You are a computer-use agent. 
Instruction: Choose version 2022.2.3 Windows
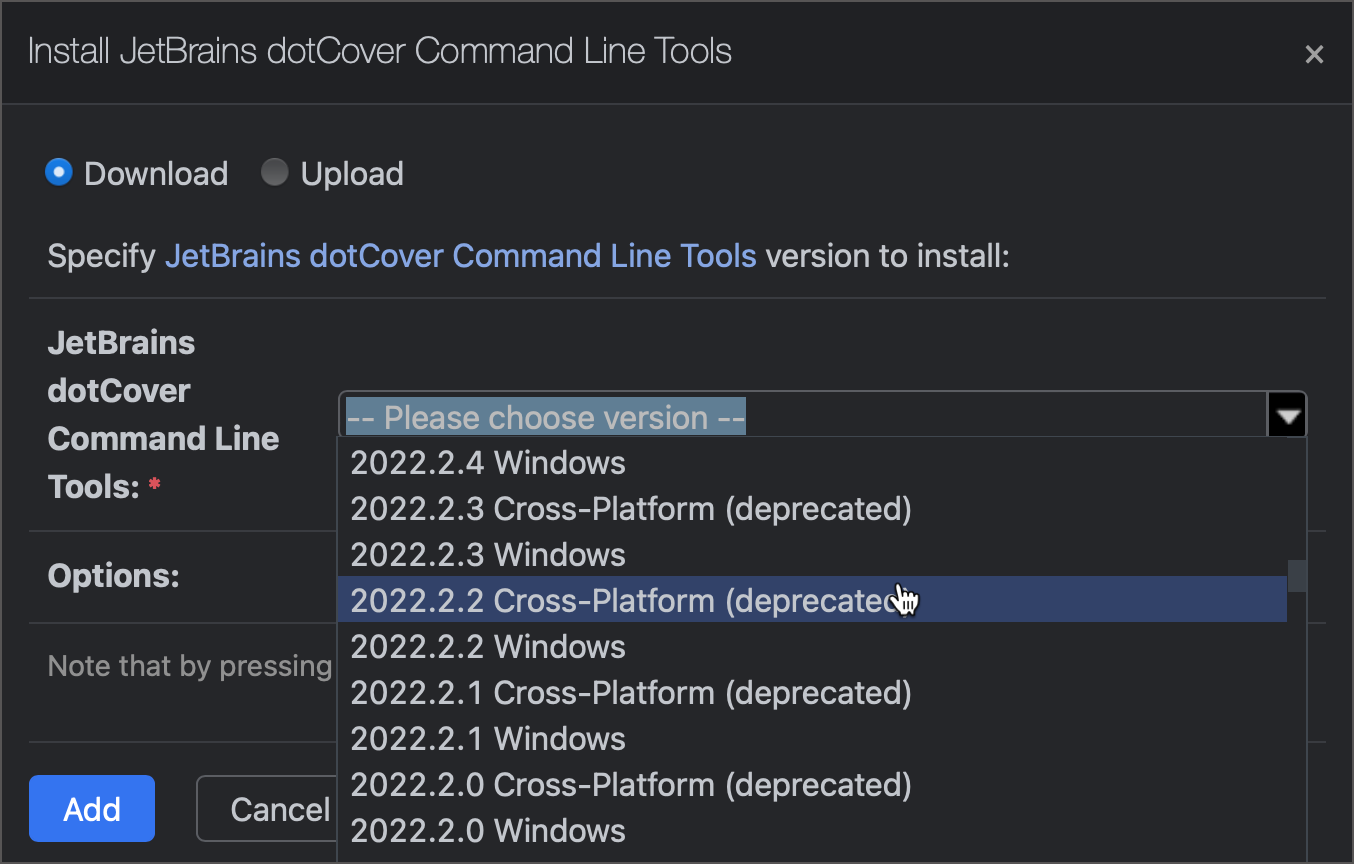coord(487,554)
